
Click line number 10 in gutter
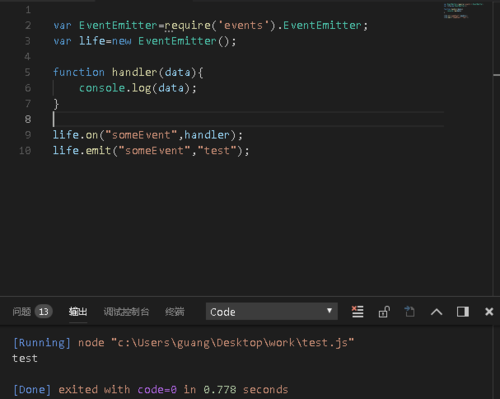tap(25, 151)
